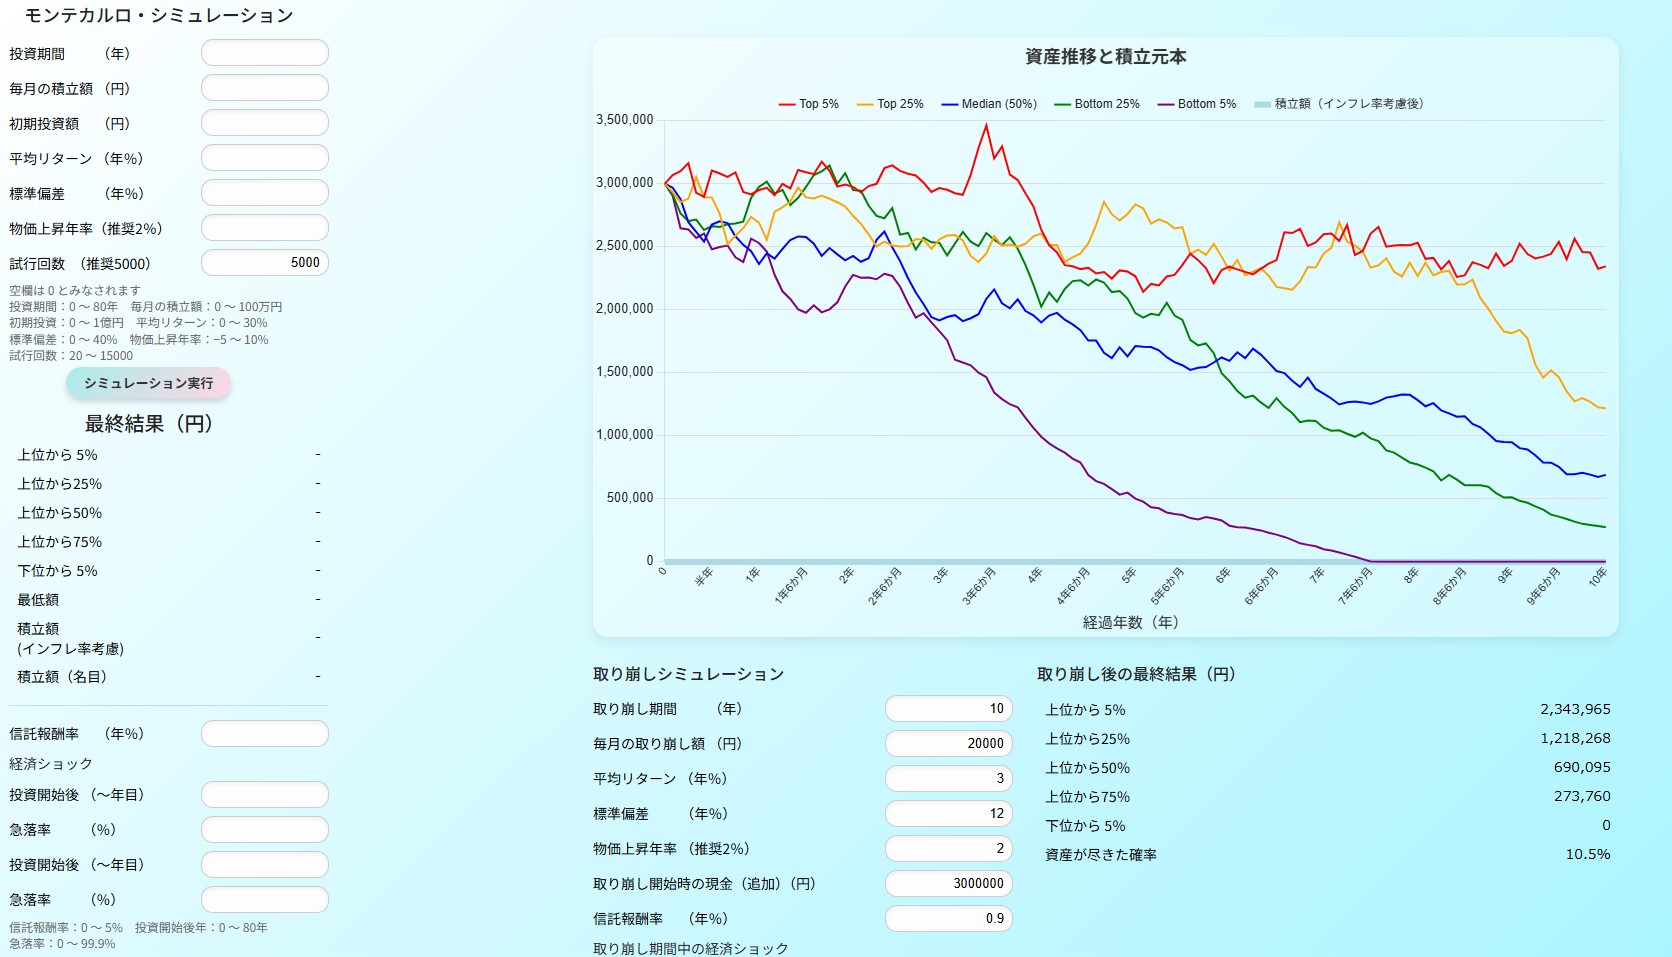Image resolution: width=1672 pixels, height=957 pixels.
Task: Click the withdrawal 信託報酬率 field showing 0.9
Action: click(948, 919)
